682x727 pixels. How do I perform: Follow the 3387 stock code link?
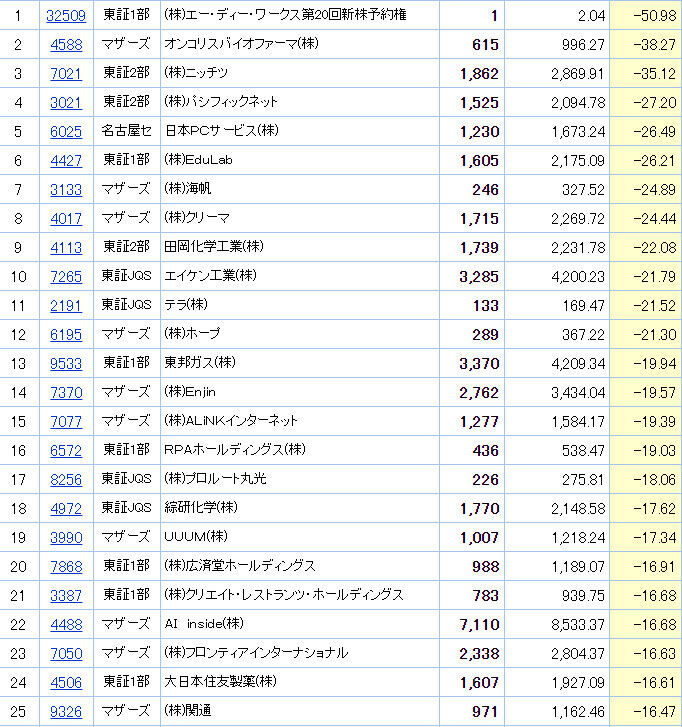[x=66, y=596]
